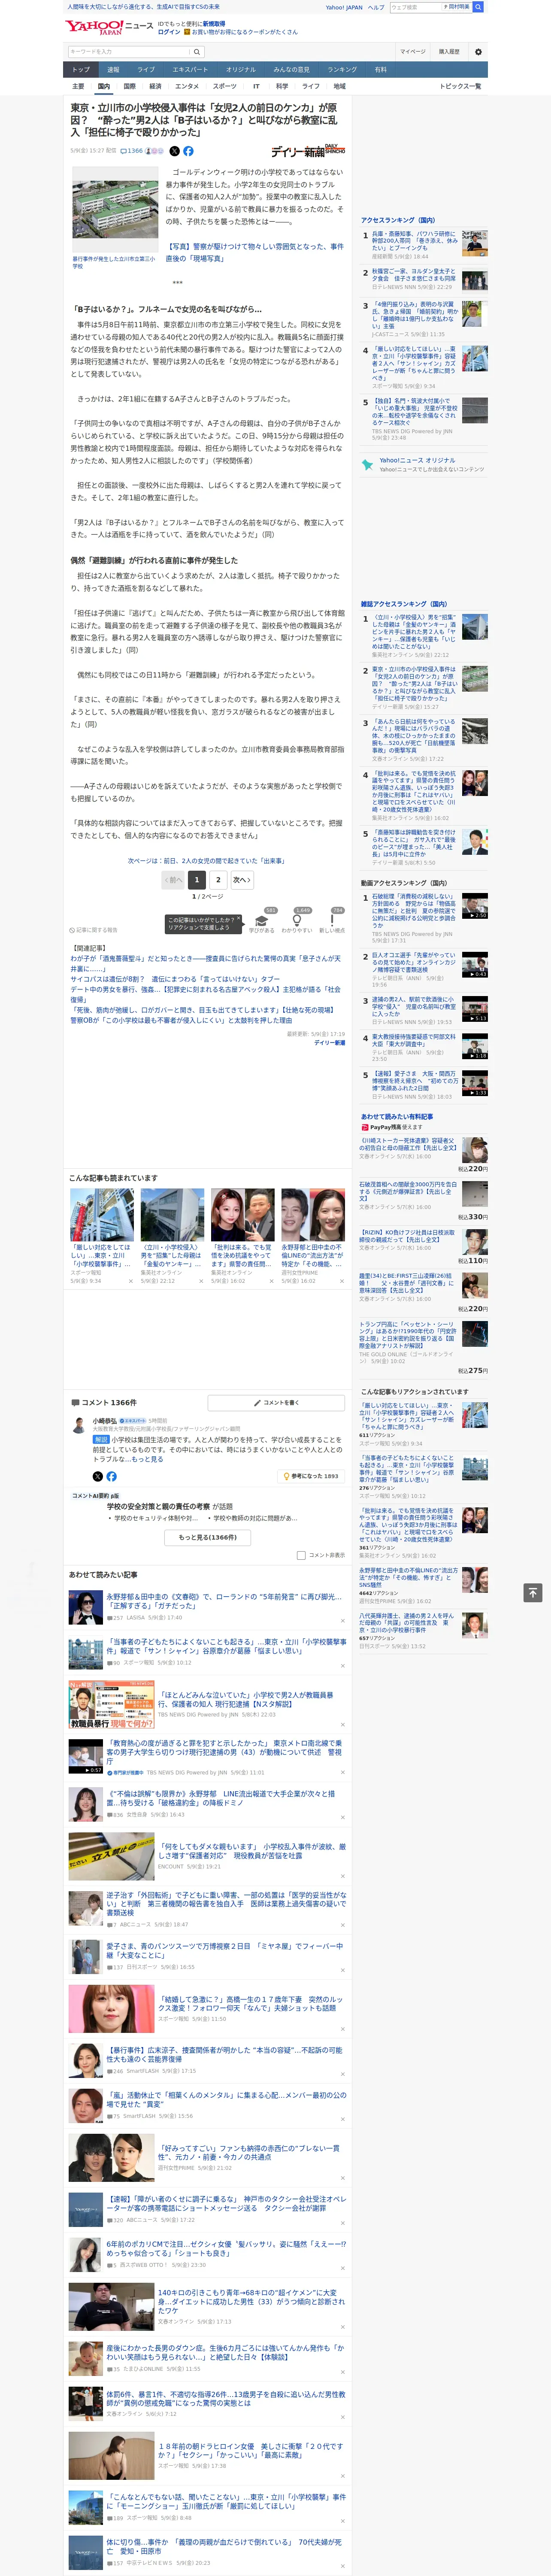The width and height of the screenshot is (551, 2576).
Task: Click the 購入履歴 button
Action: (x=449, y=52)
